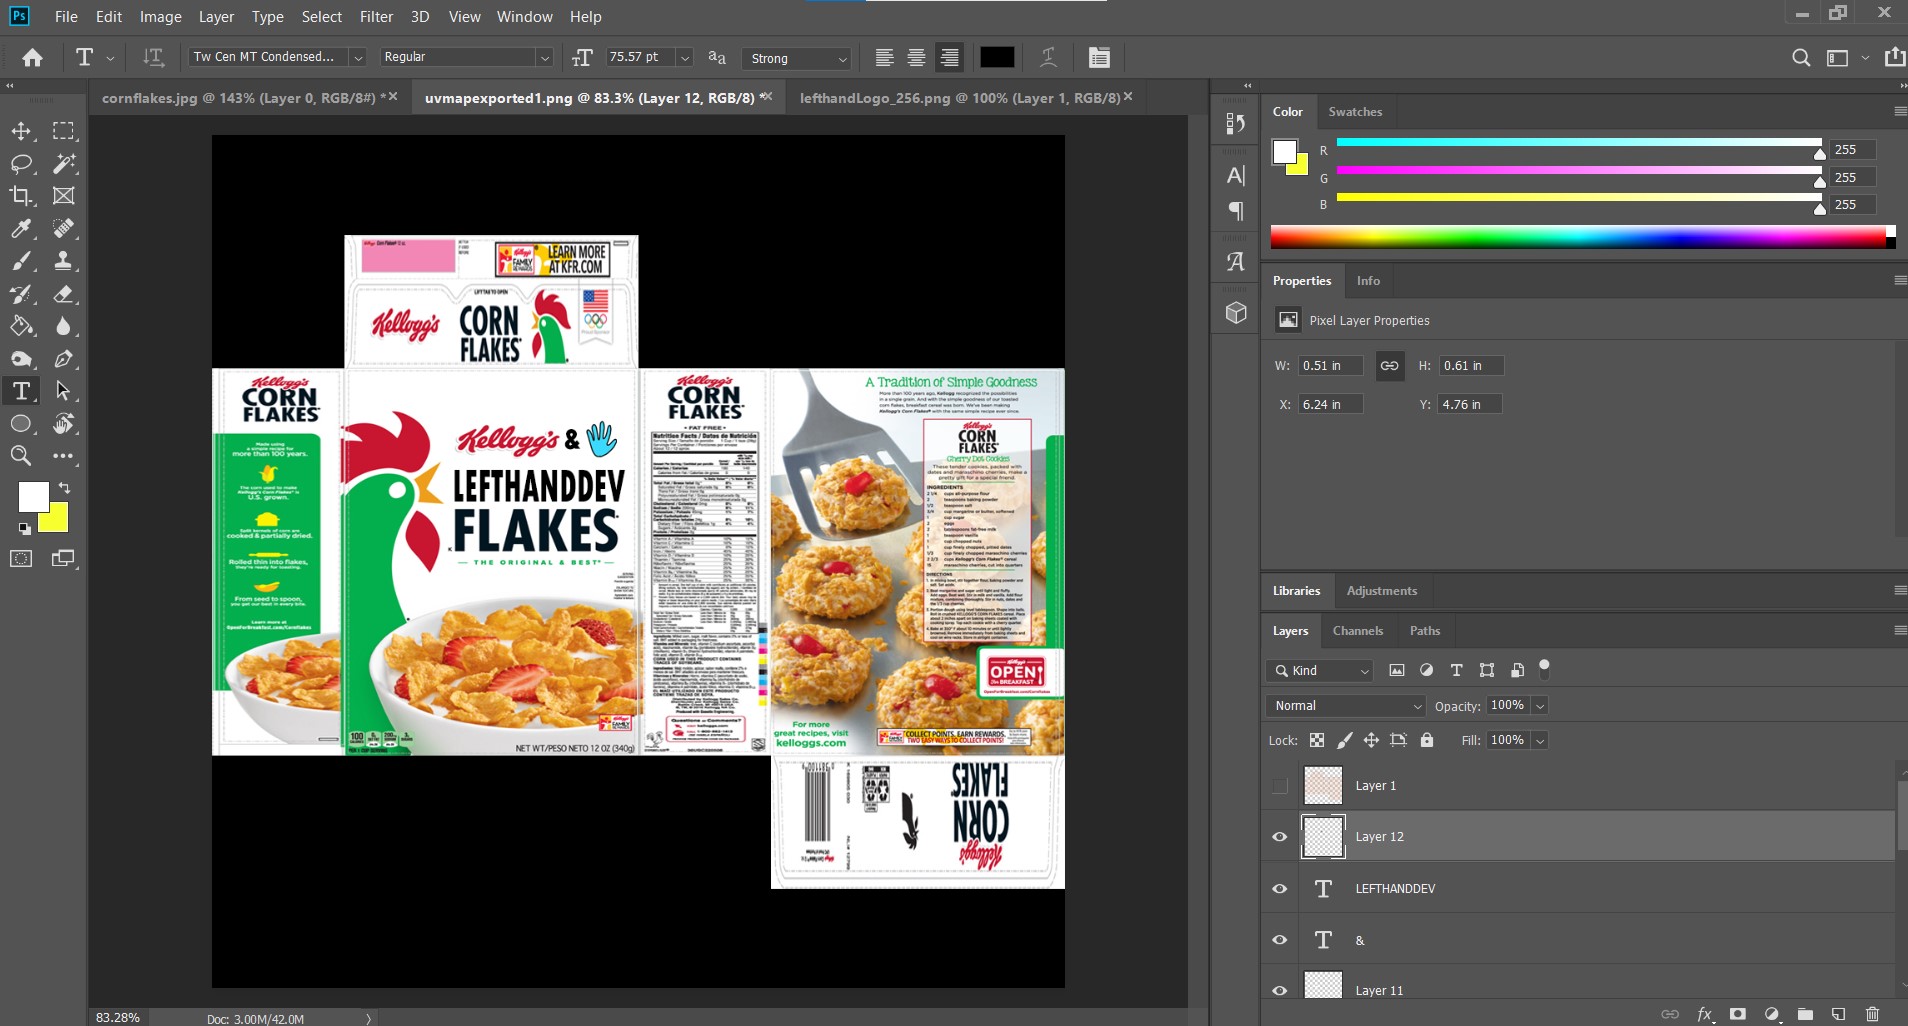
Task: Hide Layer 11 visibility eye
Action: point(1279,991)
